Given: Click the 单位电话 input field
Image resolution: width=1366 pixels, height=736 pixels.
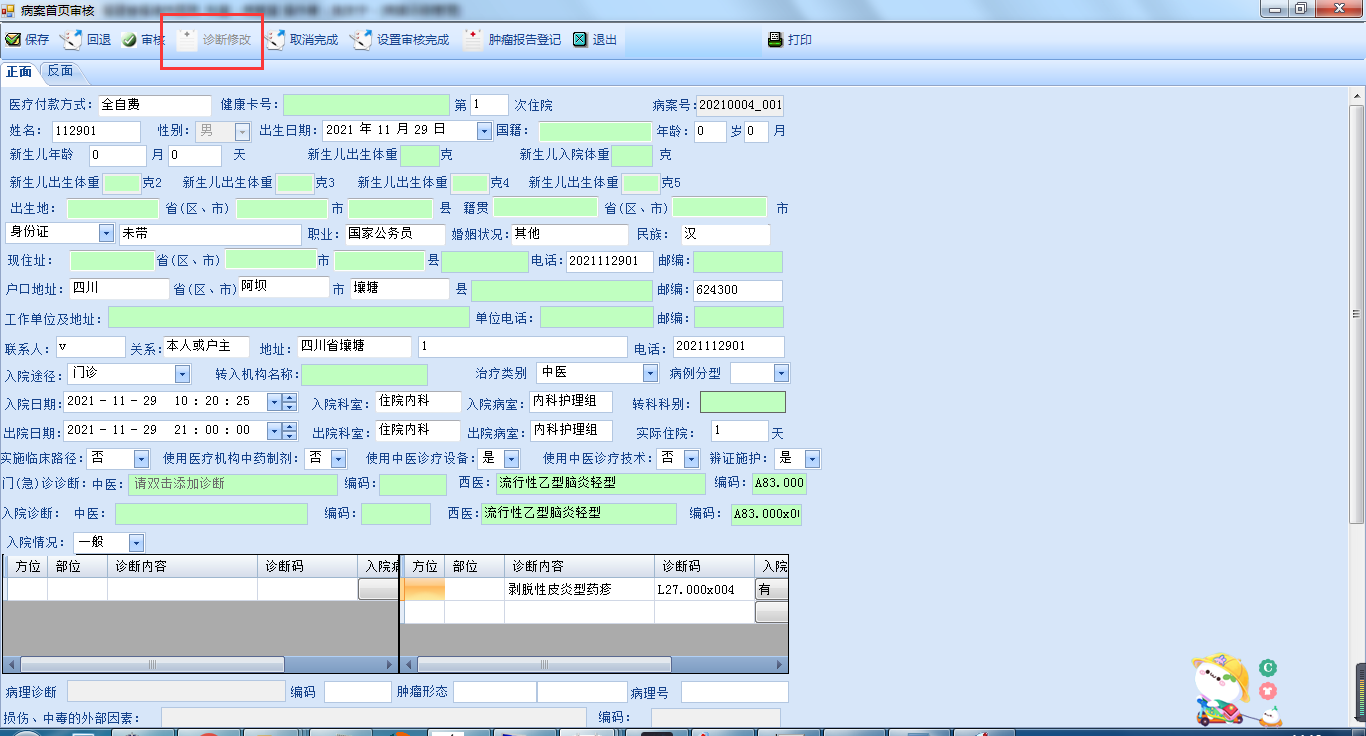Looking at the screenshot, I should coord(597,318).
